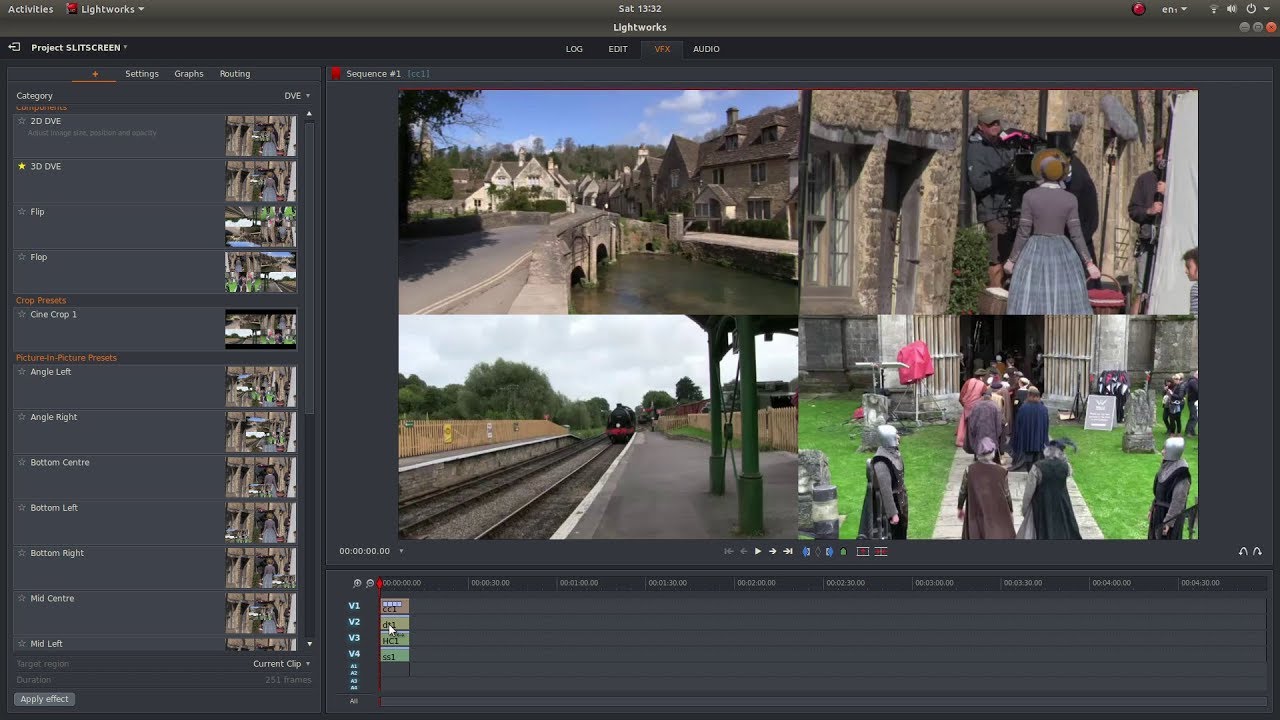Image resolution: width=1280 pixels, height=720 pixels.
Task: Click the mark-in point icon
Action: pos(806,551)
